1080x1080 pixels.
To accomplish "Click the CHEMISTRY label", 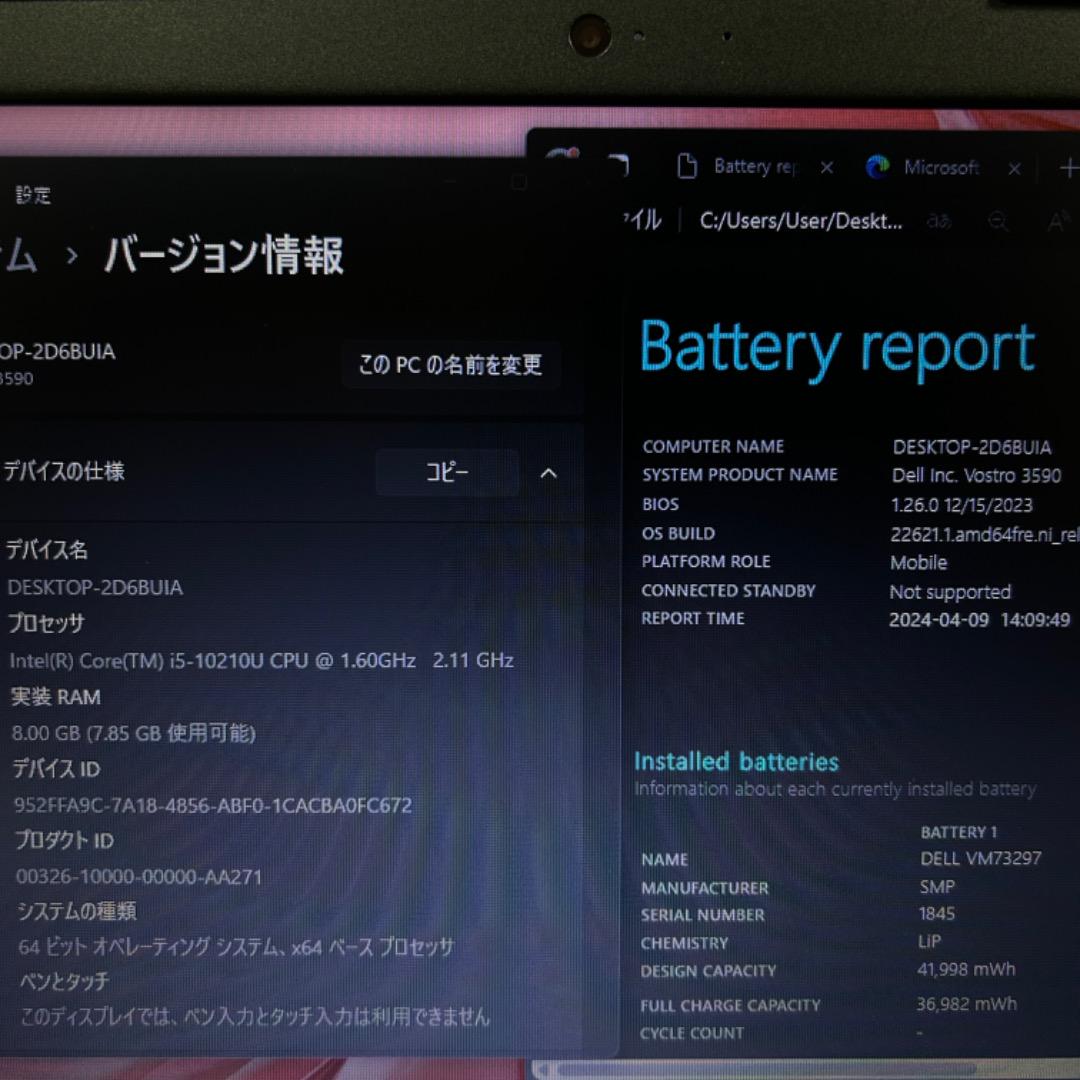I will click(x=684, y=943).
